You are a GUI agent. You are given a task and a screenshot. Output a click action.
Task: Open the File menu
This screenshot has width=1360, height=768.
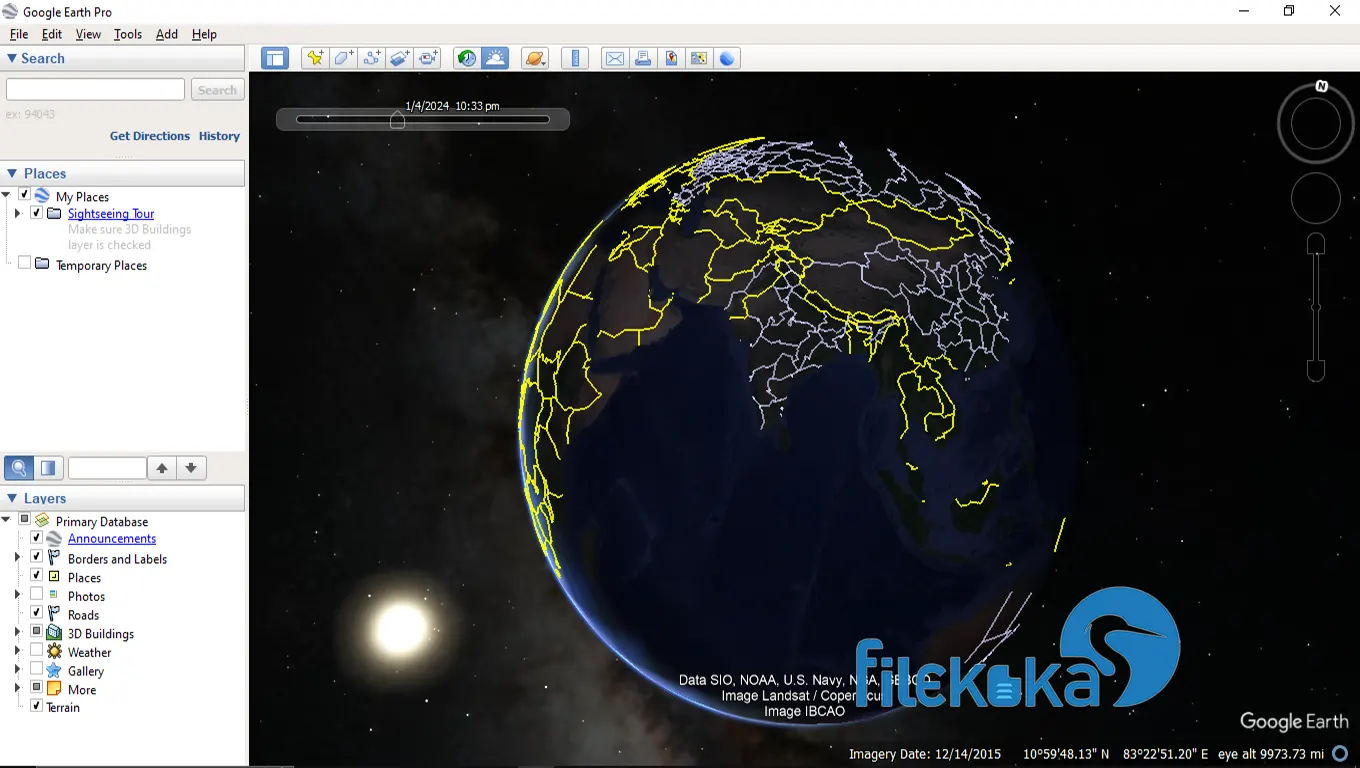point(19,34)
